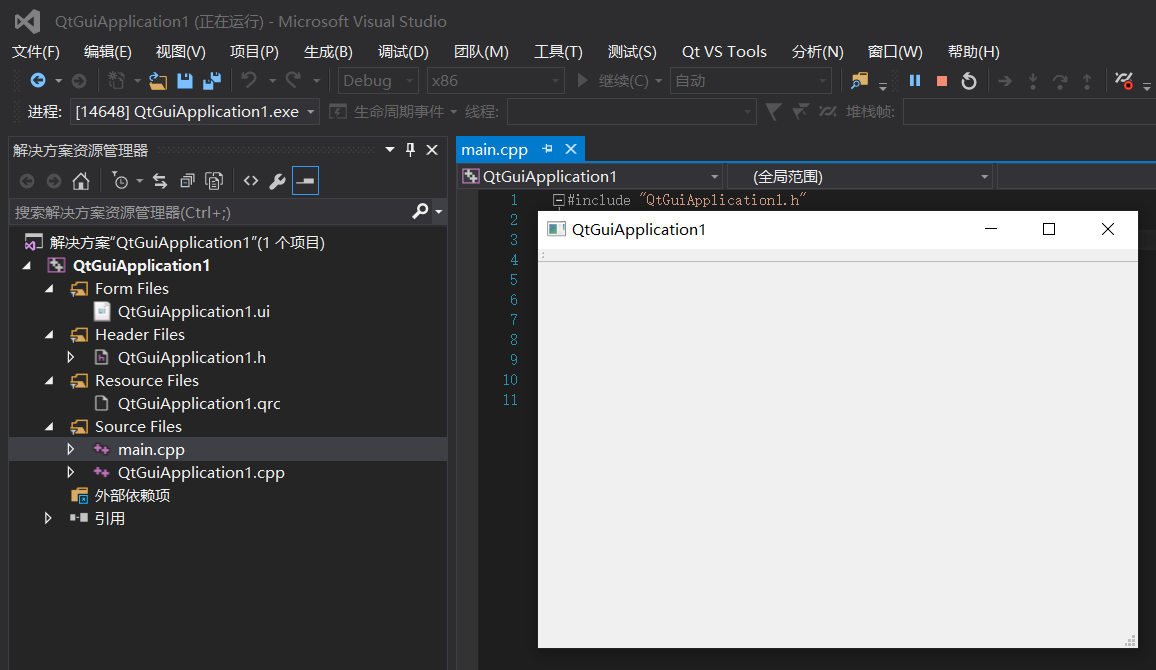Viewport: 1156px width, 670px height.
Task: Click the Redo arrow in the toolbar
Action: click(293, 80)
